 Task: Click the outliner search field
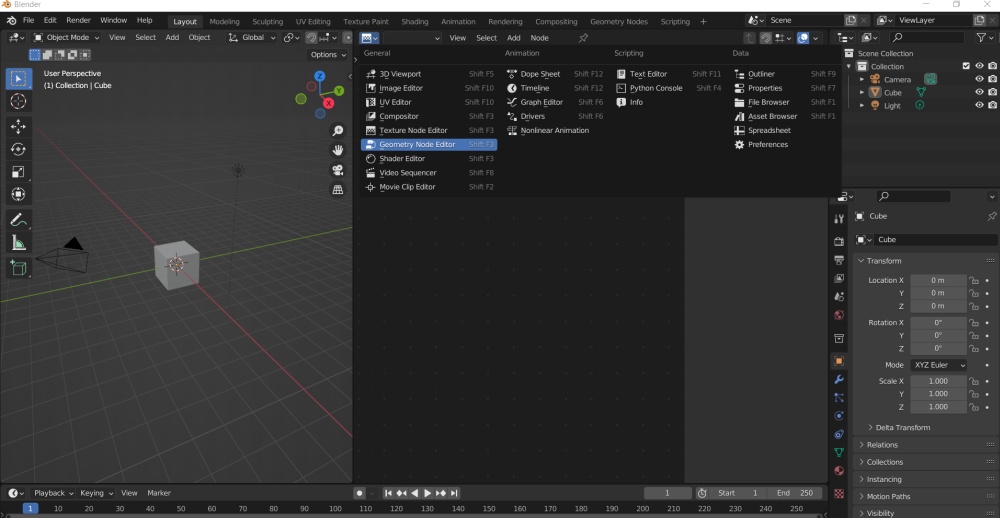point(927,38)
